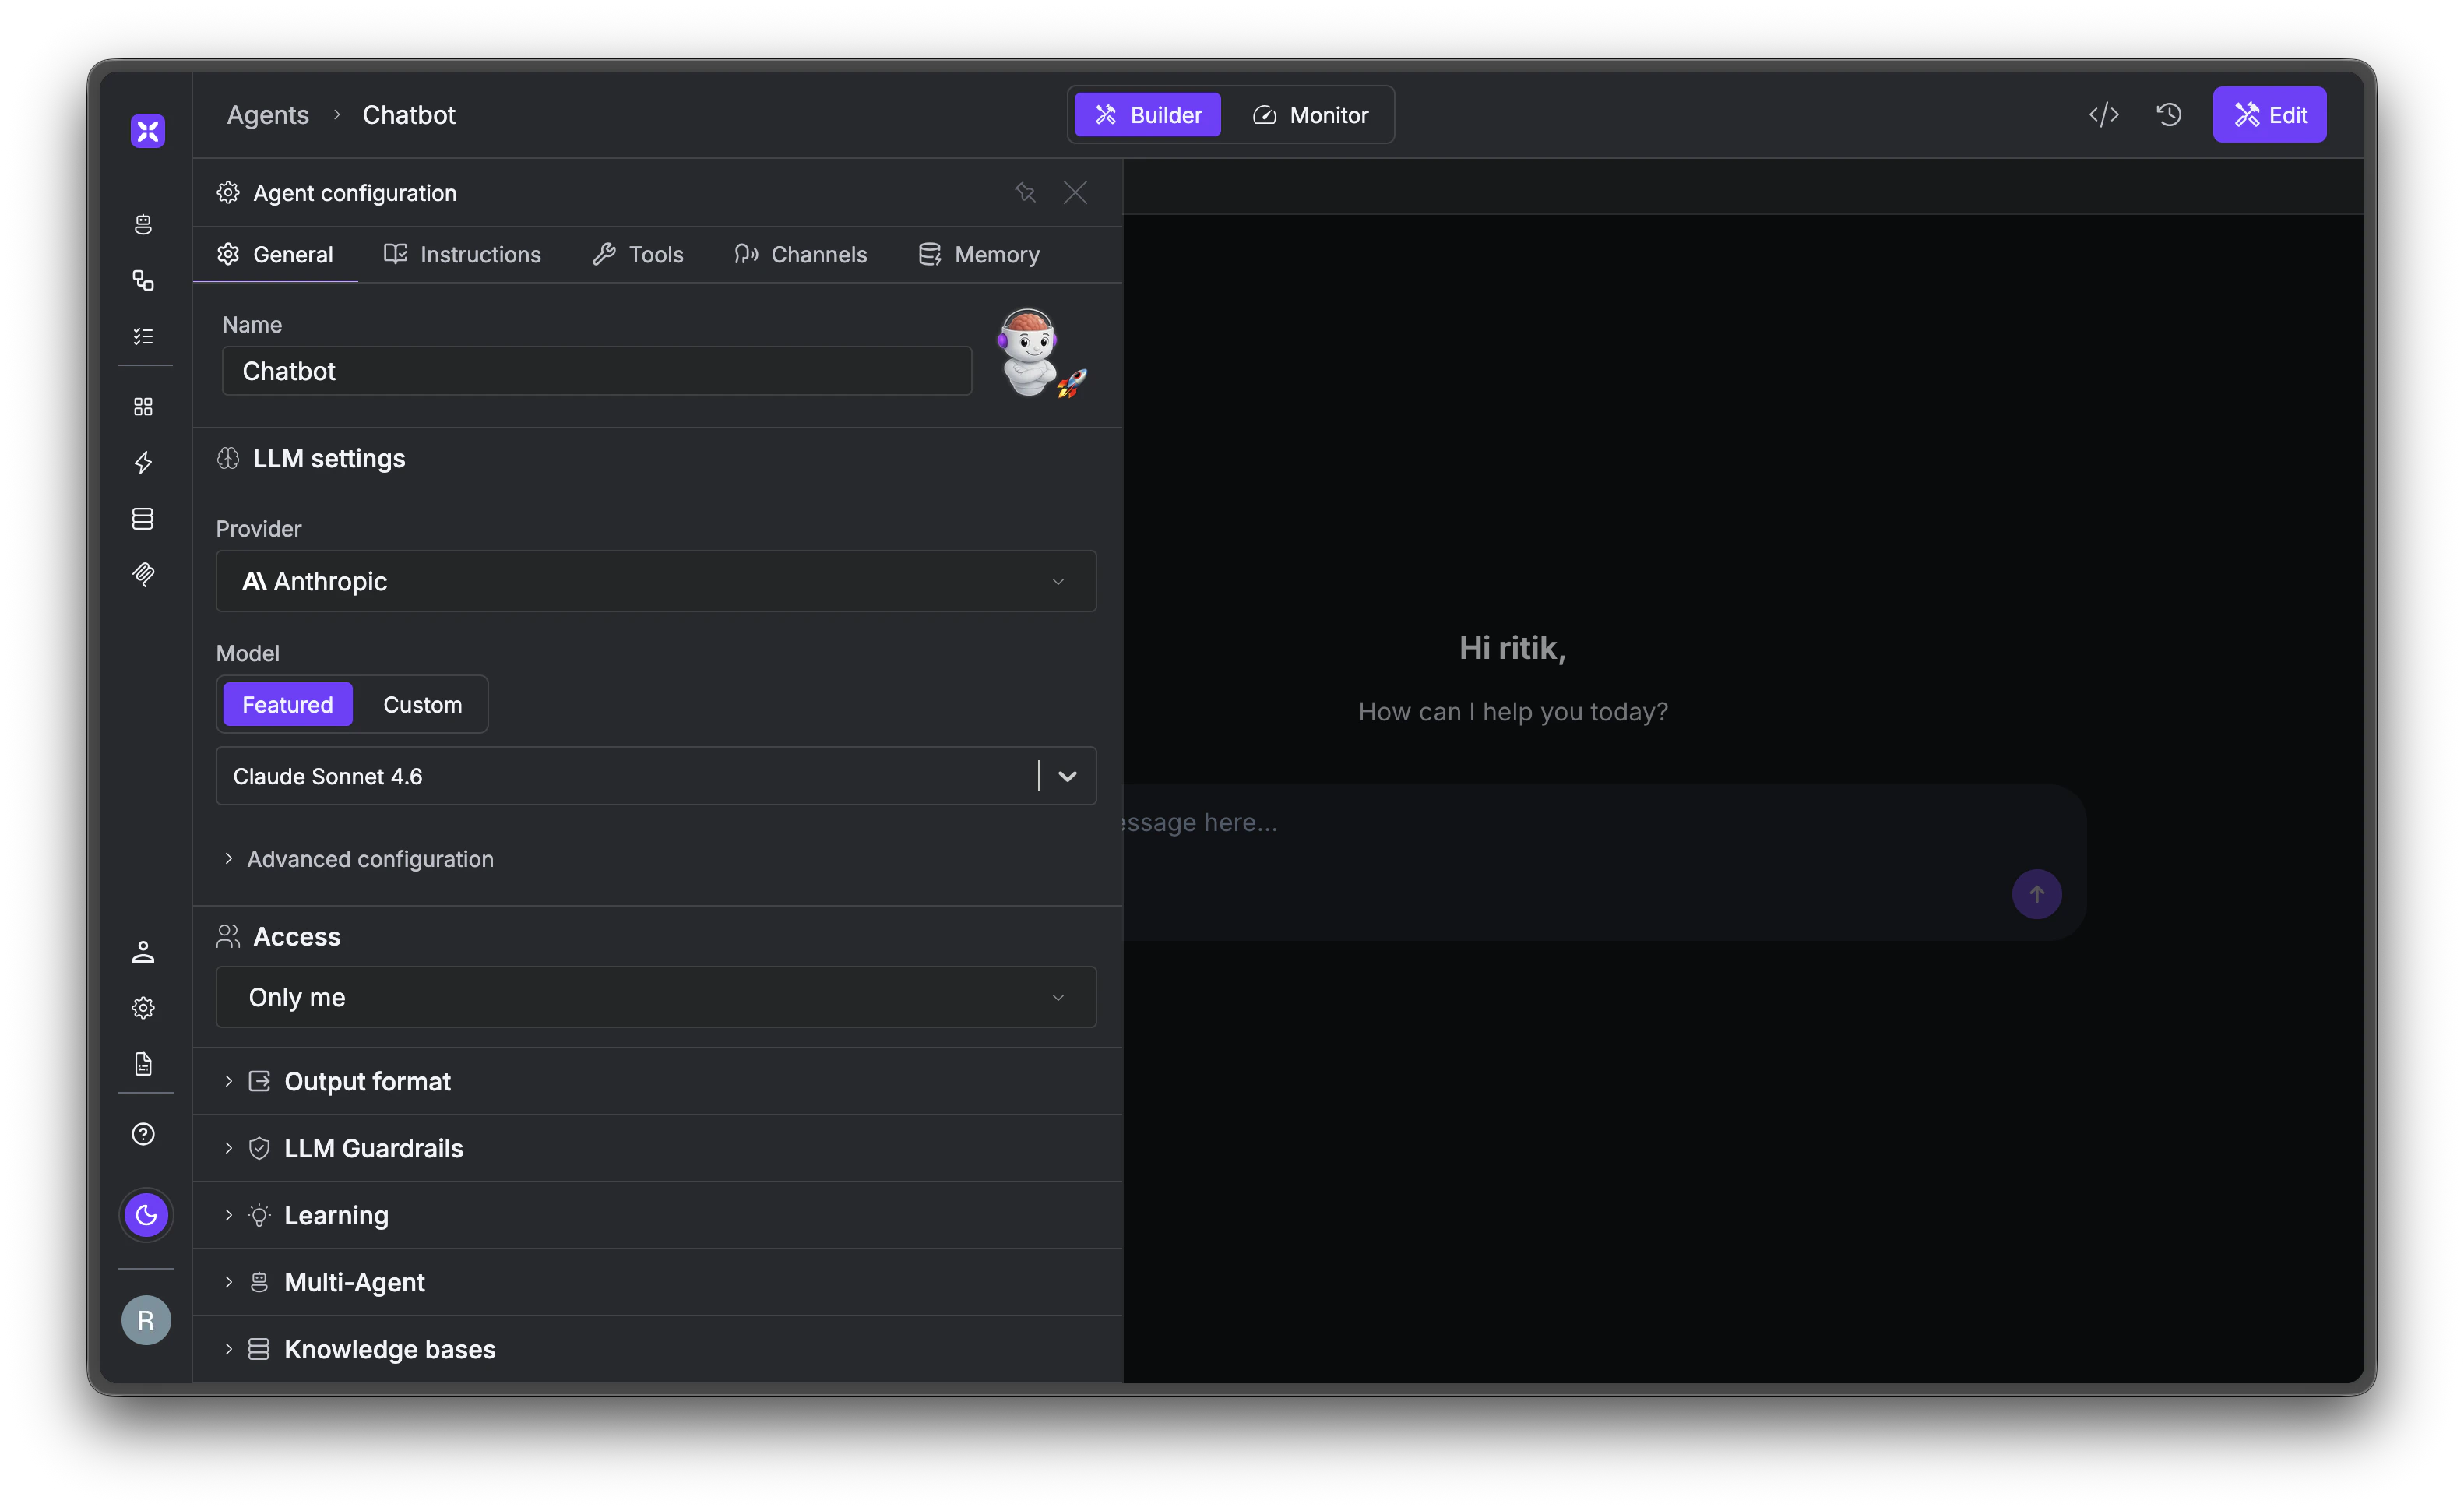Screen dimensions: 2464x1511
Task: Open the knowledge base database icon in sidebar
Action: [145, 519]
